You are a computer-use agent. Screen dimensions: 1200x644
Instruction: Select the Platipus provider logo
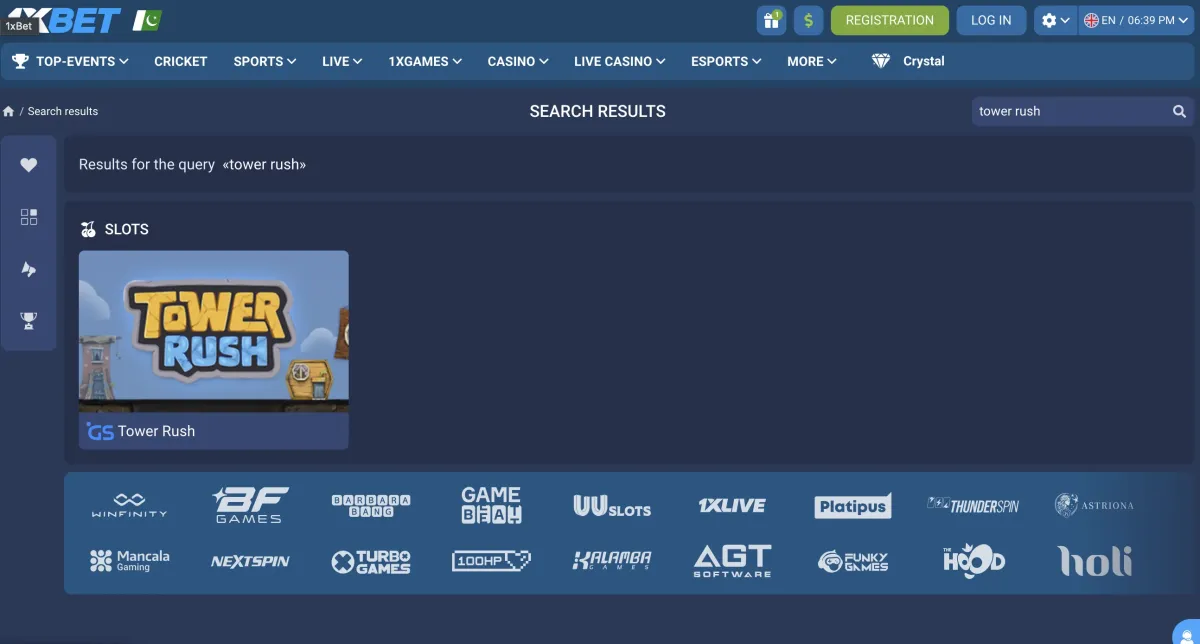point(852,506)
